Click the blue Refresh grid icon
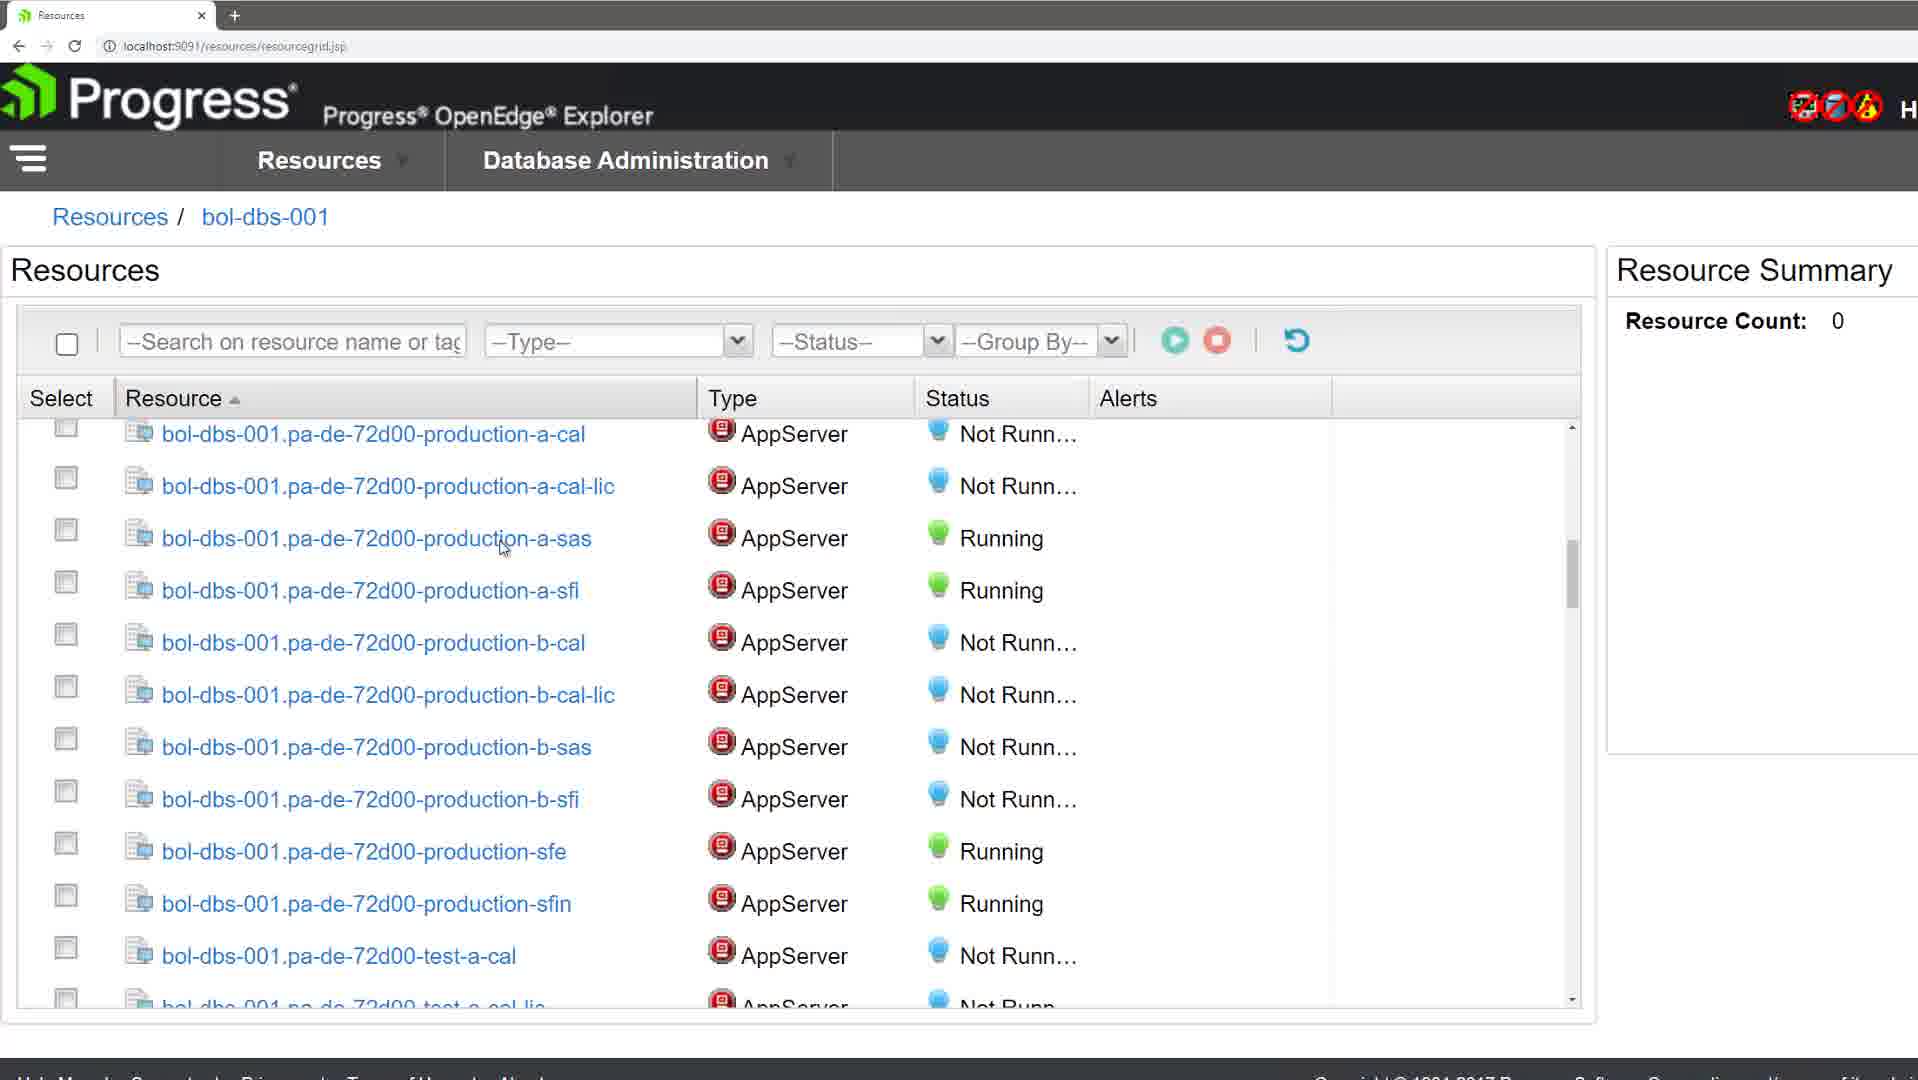 point(1296,341)
